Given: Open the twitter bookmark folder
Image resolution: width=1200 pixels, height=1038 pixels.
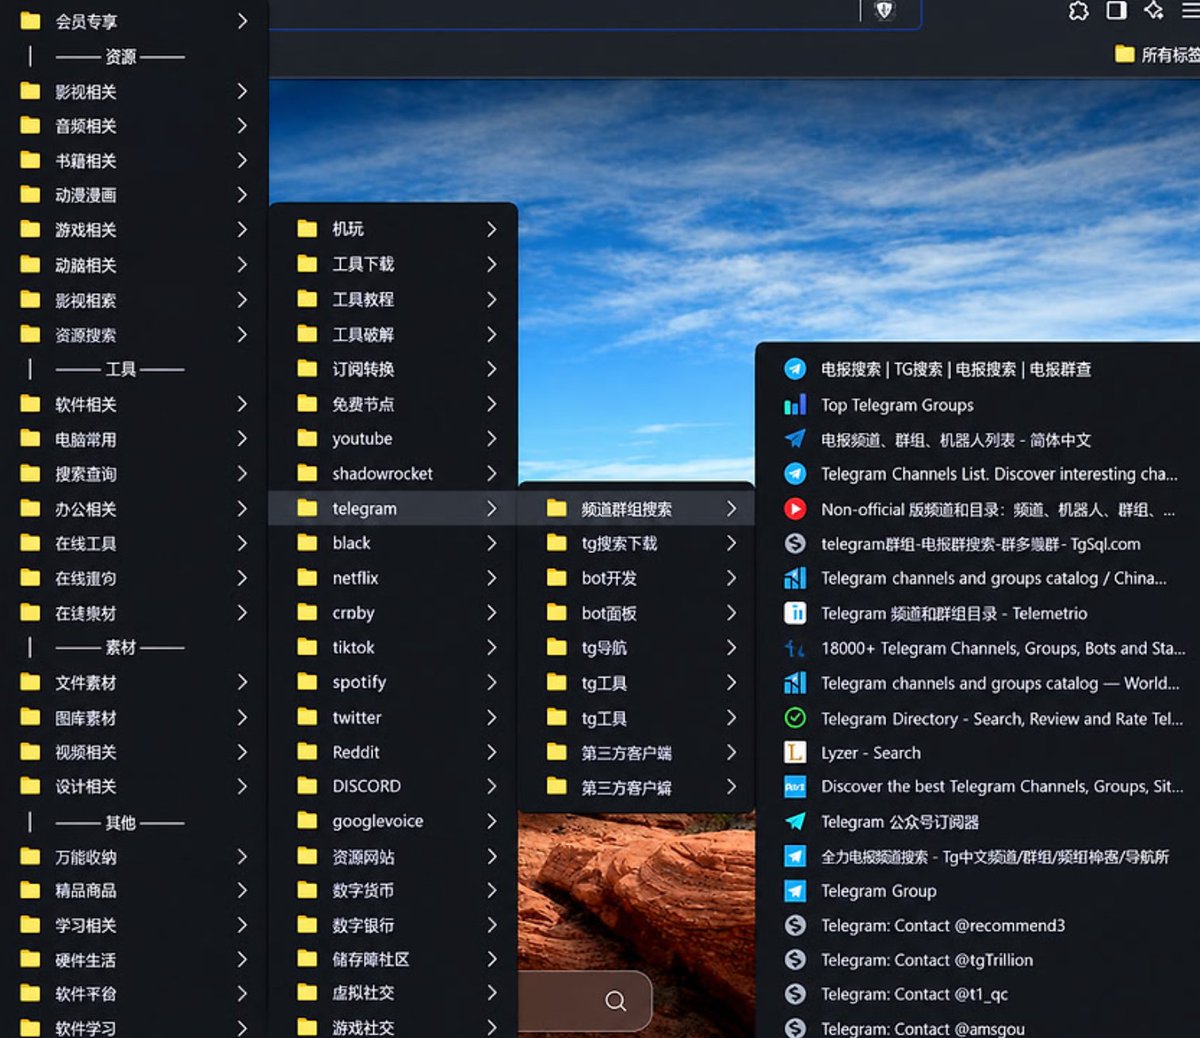Looking at the screenshot, I should (x=393, y=717).
